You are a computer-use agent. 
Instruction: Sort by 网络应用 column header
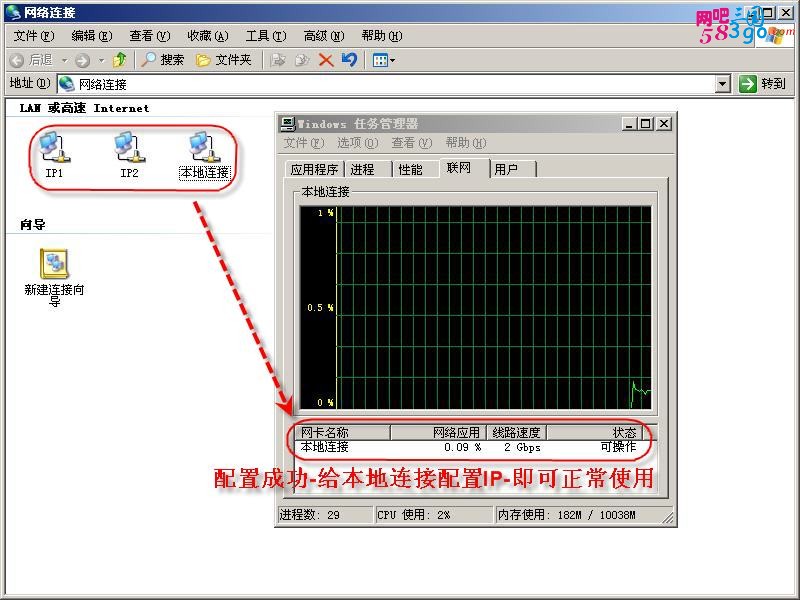click(x=439, y=433)
